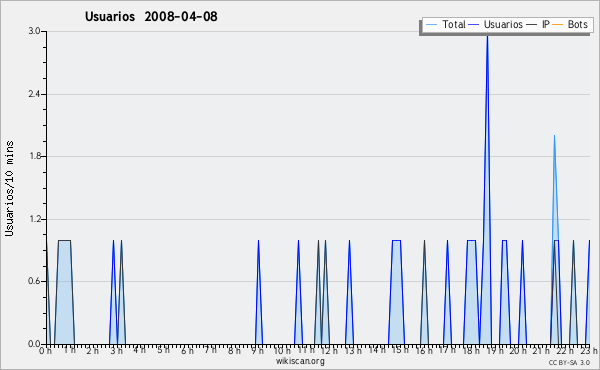Click the light blue Total legend line
This screenshot has width=600, height=370.
(x=431, y=25)
